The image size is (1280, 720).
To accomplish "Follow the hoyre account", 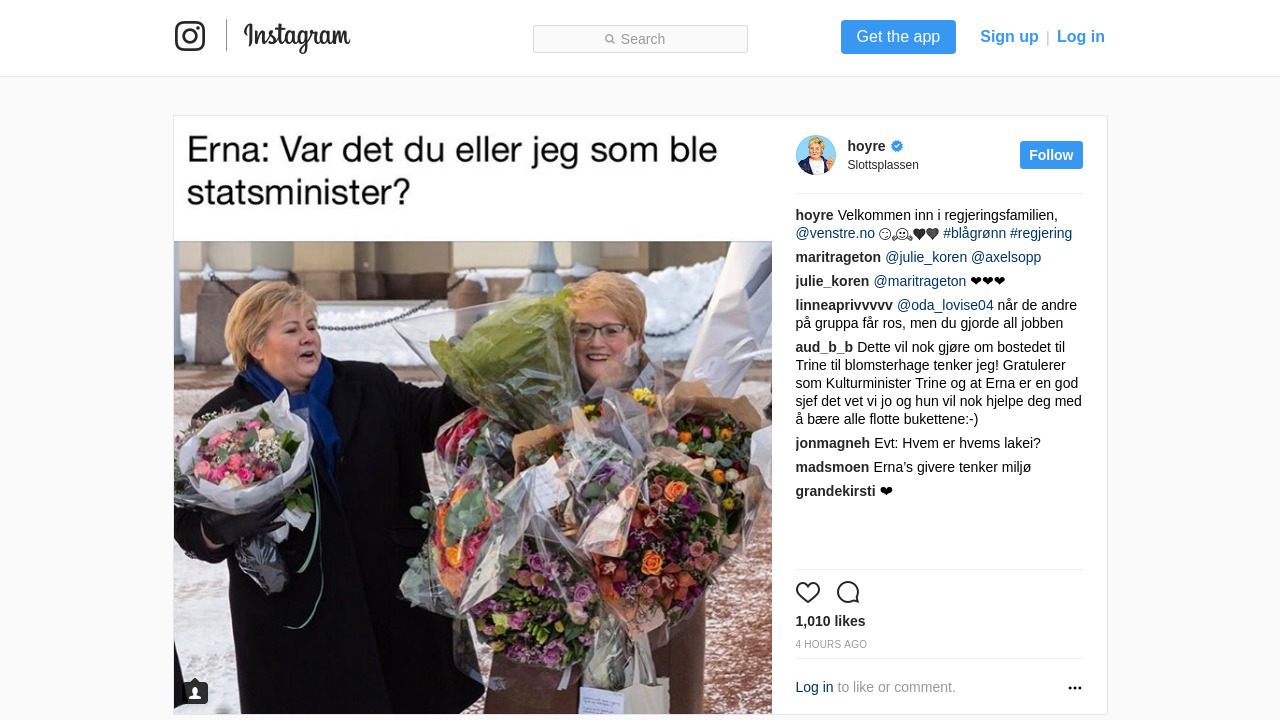I will [x=1051, y=155].
